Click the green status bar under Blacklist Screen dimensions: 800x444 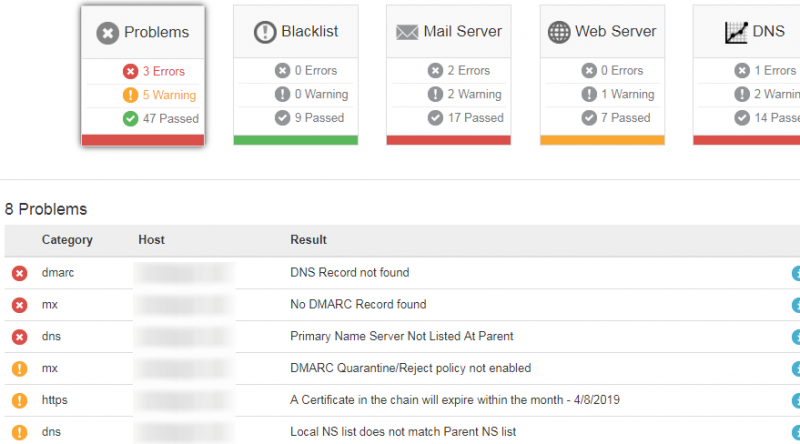[296, 140]
